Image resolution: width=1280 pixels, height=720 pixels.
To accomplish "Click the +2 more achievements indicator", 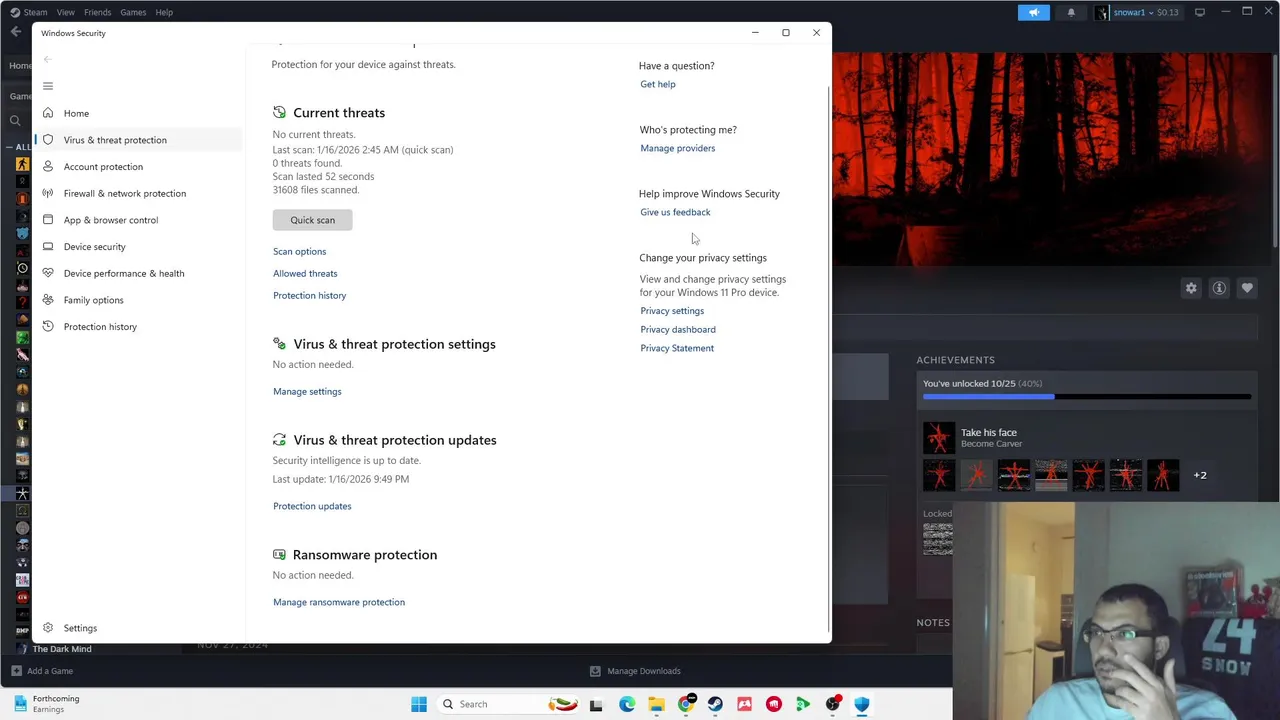I will pyautogui.click(x=1200, y=476).
